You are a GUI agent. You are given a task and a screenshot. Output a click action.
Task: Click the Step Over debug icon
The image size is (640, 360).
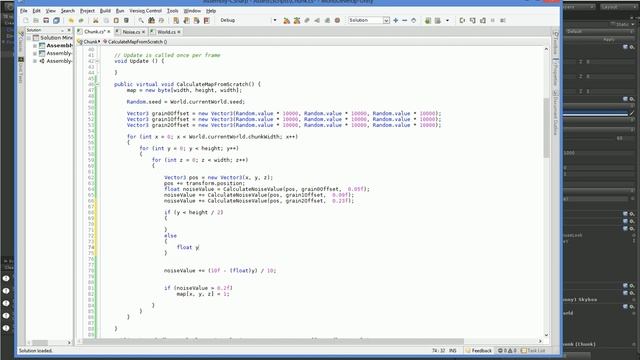[x=462, y=20]
